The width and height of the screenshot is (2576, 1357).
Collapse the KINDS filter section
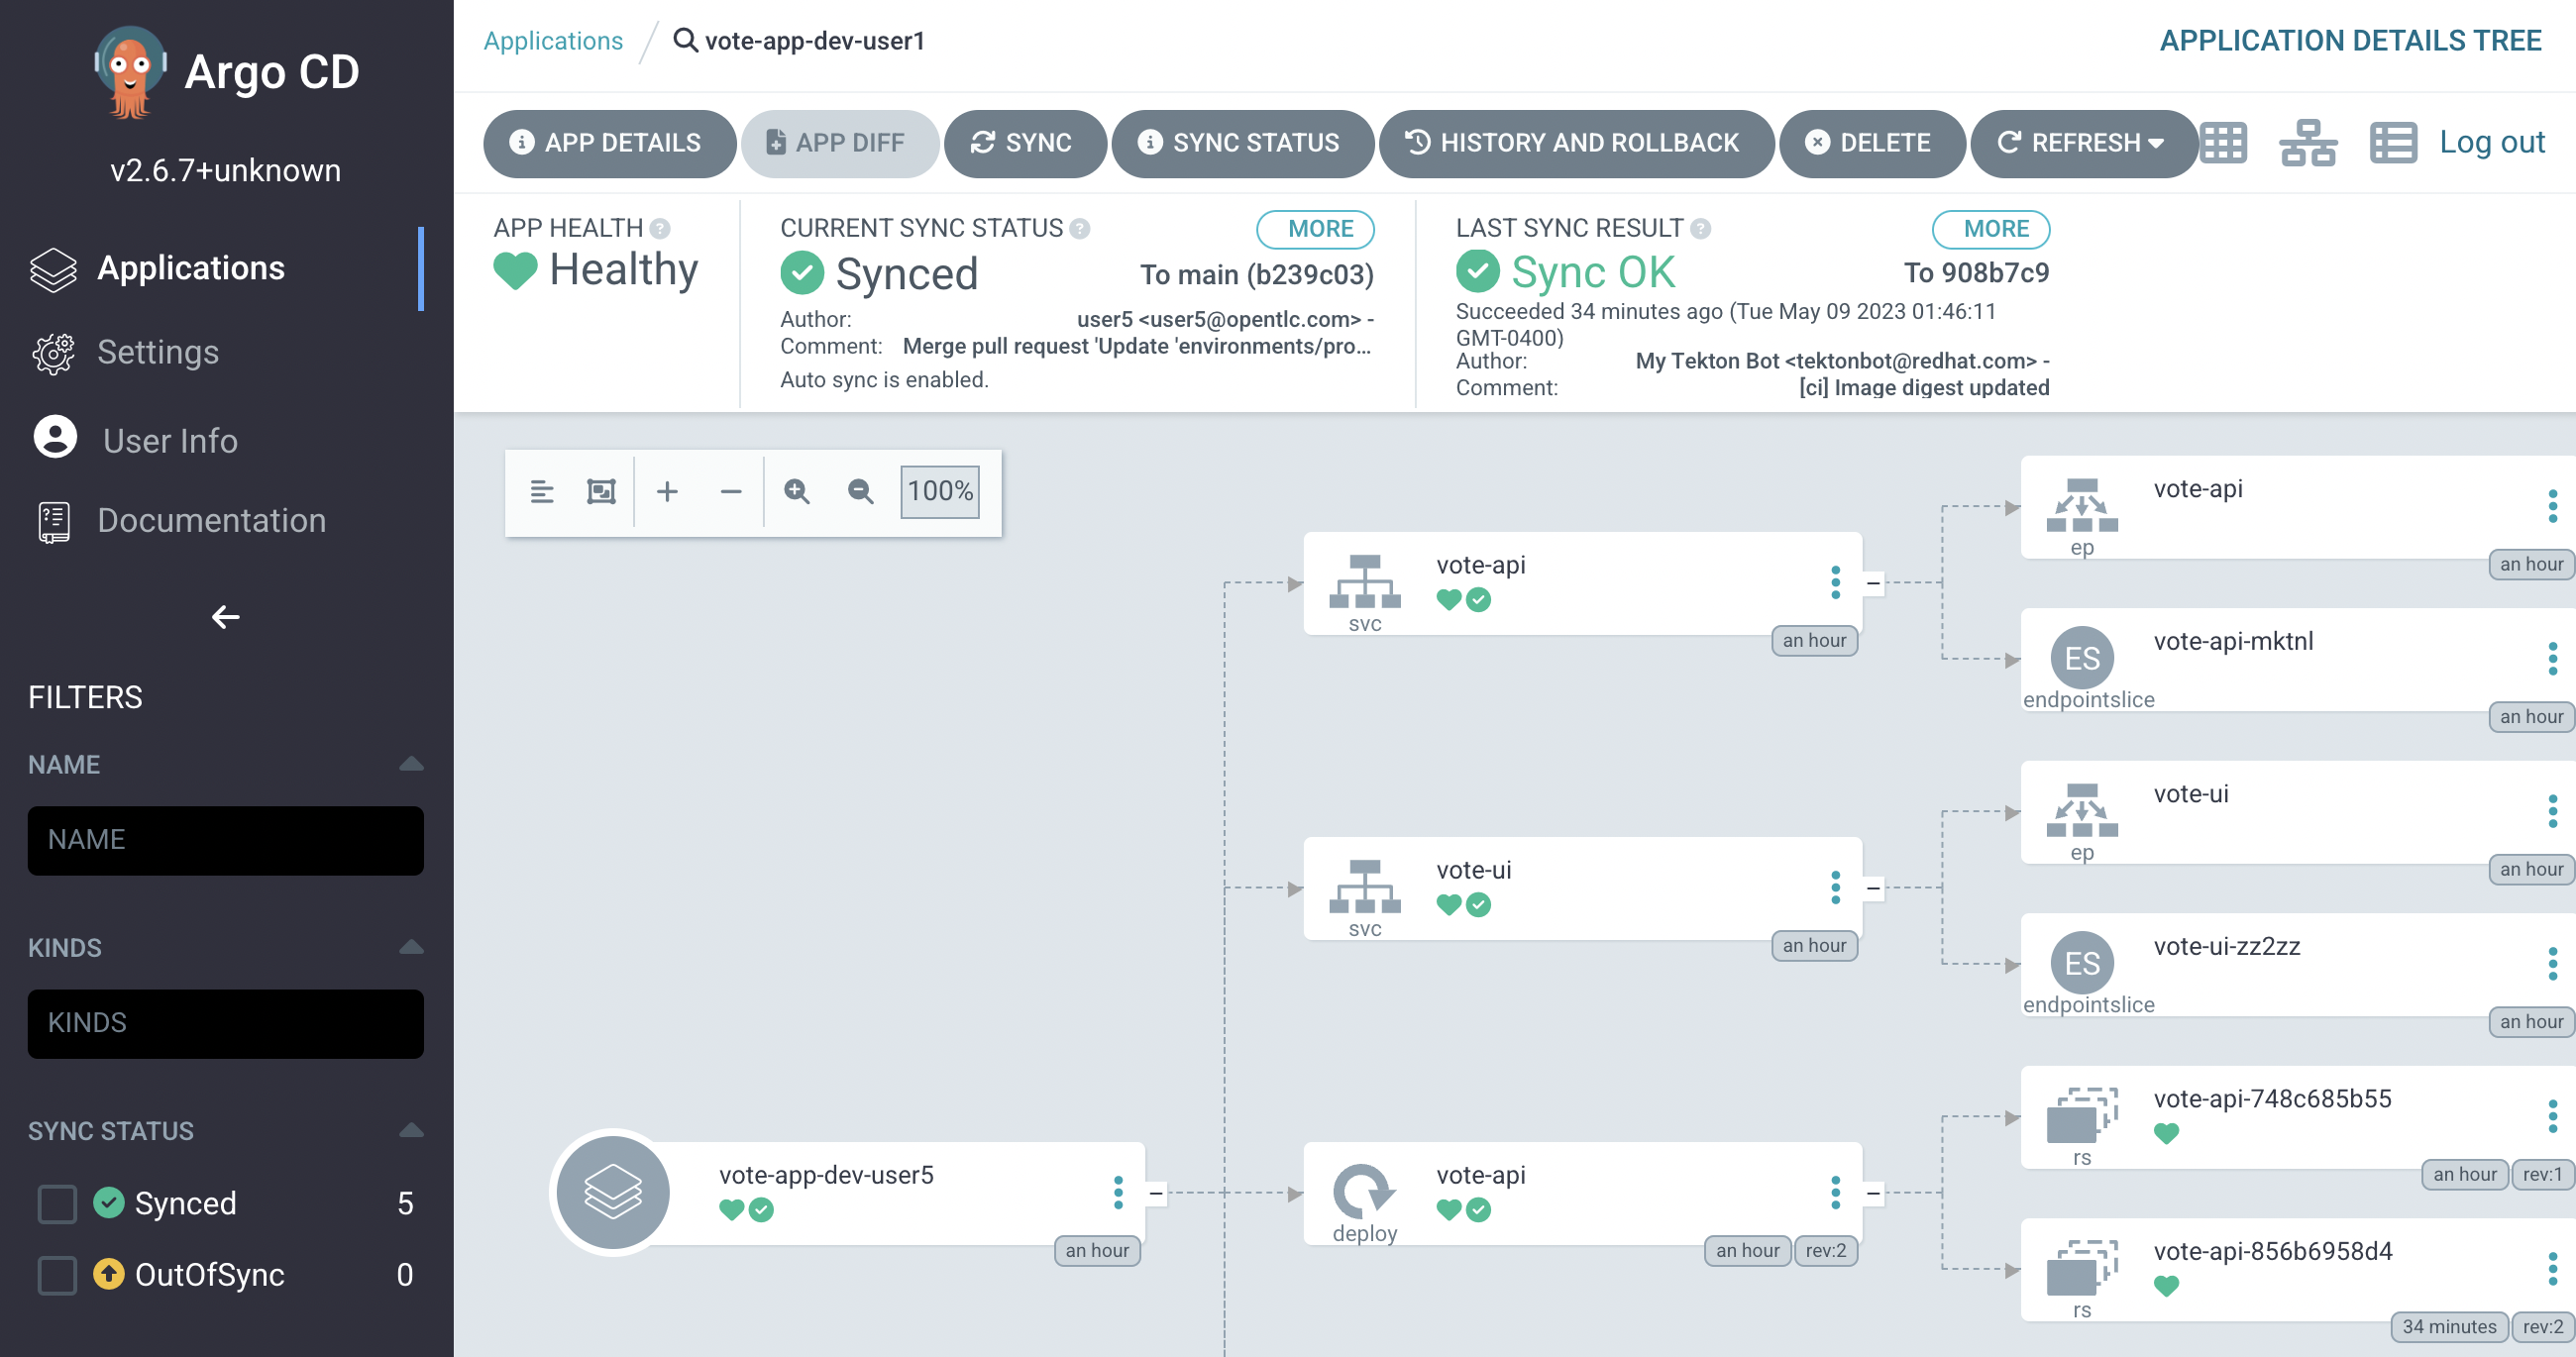pyautogui.click(x=411, y=946)
